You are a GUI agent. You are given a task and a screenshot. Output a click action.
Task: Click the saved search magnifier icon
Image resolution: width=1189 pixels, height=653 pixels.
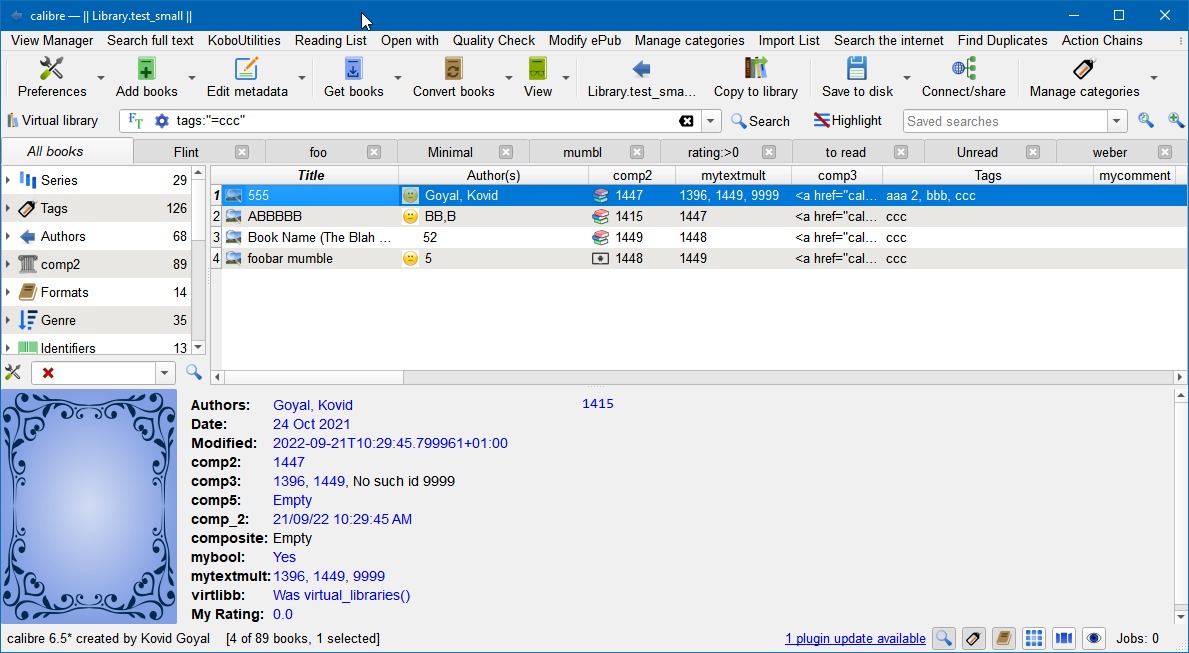tap(1145, 121)
